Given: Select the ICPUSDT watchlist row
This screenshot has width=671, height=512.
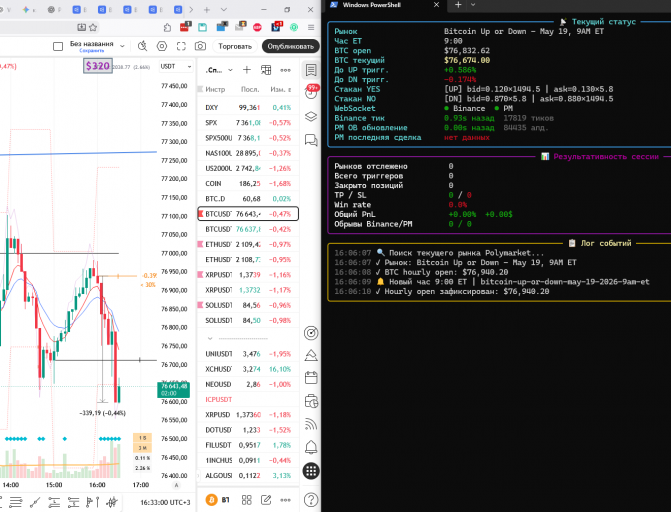Looking at the screenshot, I should (x=248, y=399).
